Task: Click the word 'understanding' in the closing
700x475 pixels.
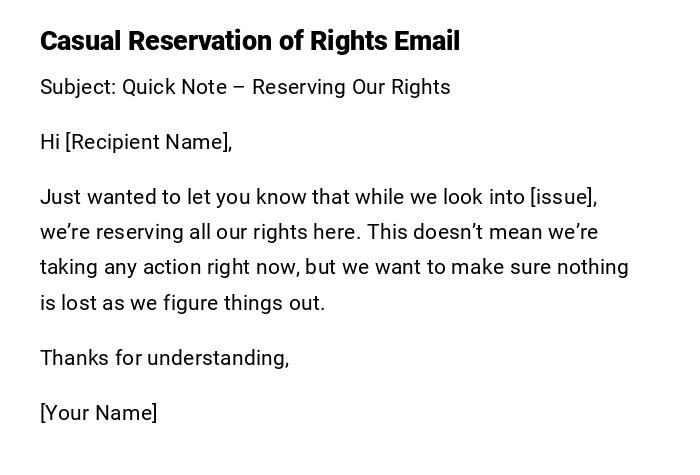Action: coord(217,358)
